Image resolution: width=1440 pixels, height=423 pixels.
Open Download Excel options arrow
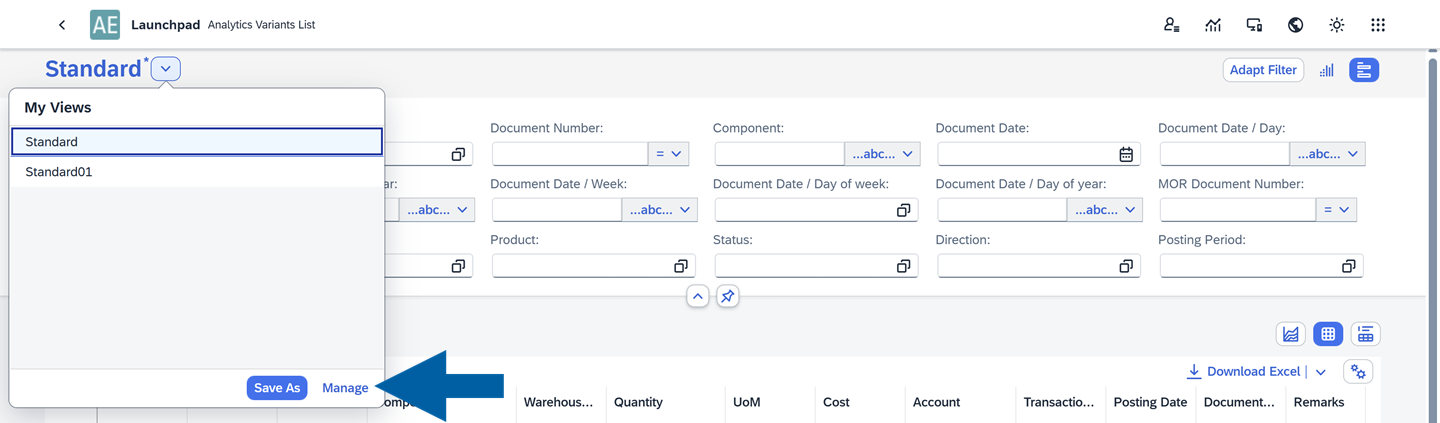(1321, 372)
